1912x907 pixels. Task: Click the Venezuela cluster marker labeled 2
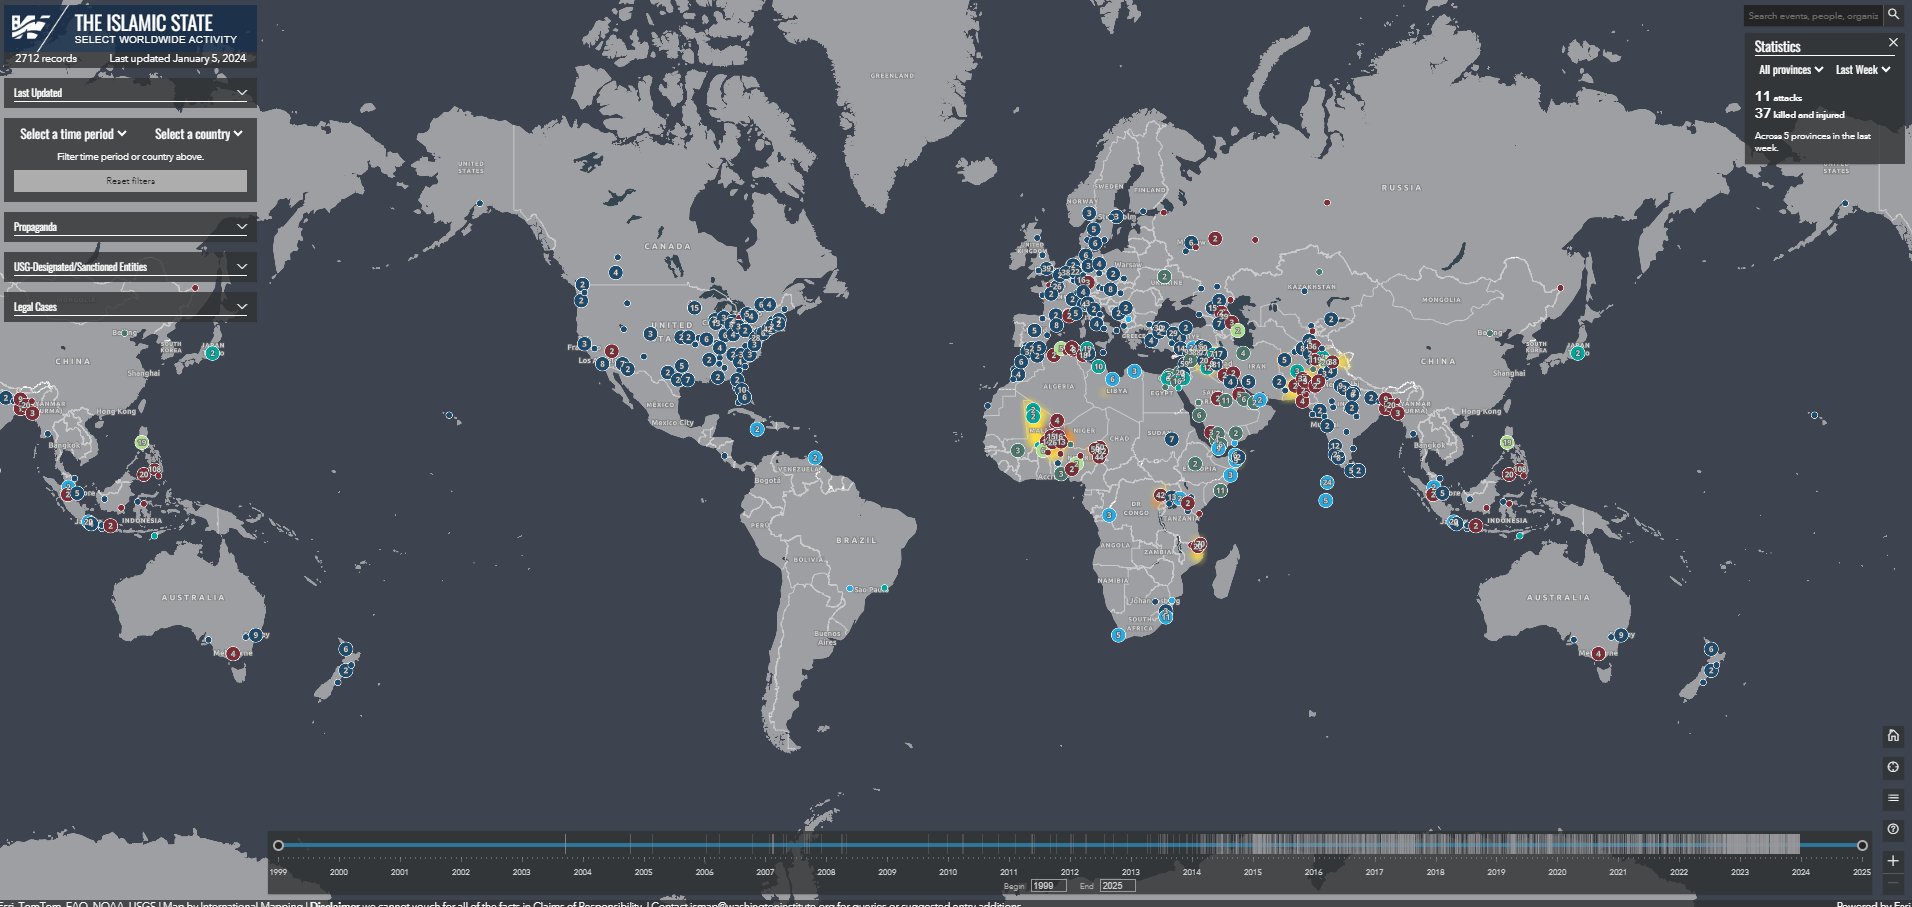point(815,458)
